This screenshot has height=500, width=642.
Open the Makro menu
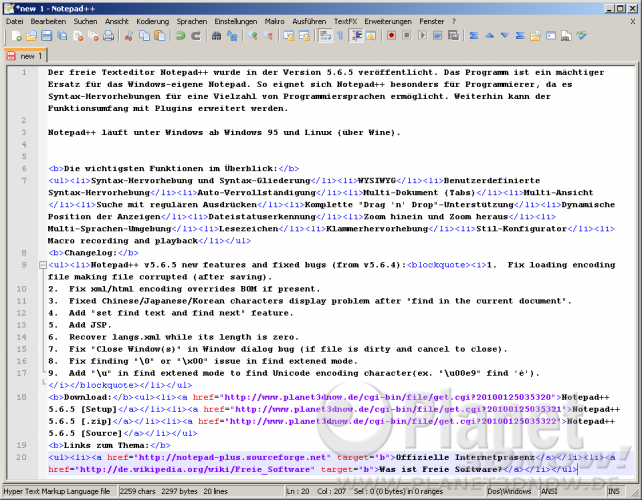coord(274,21)
